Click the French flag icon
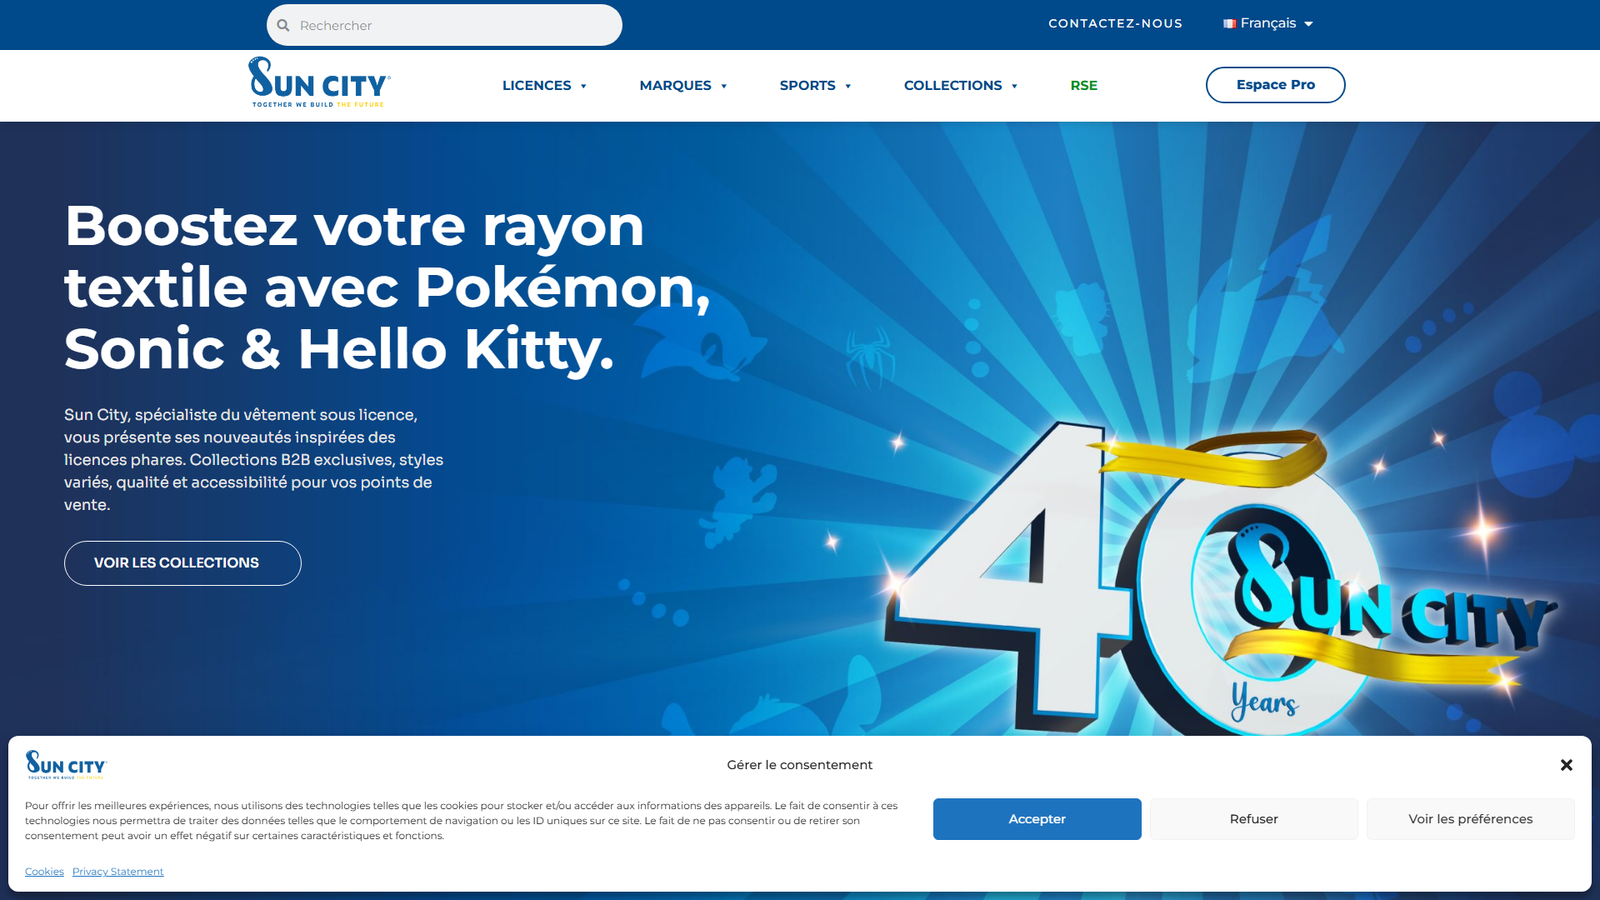1600x900 pixels. coord(1229,24)
